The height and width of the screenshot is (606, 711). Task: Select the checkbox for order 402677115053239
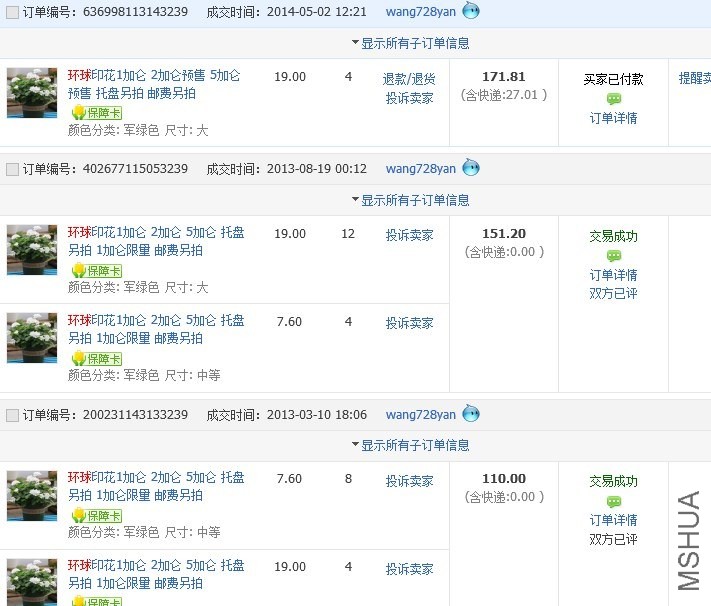pyautogui.click(x=12, y=169)
